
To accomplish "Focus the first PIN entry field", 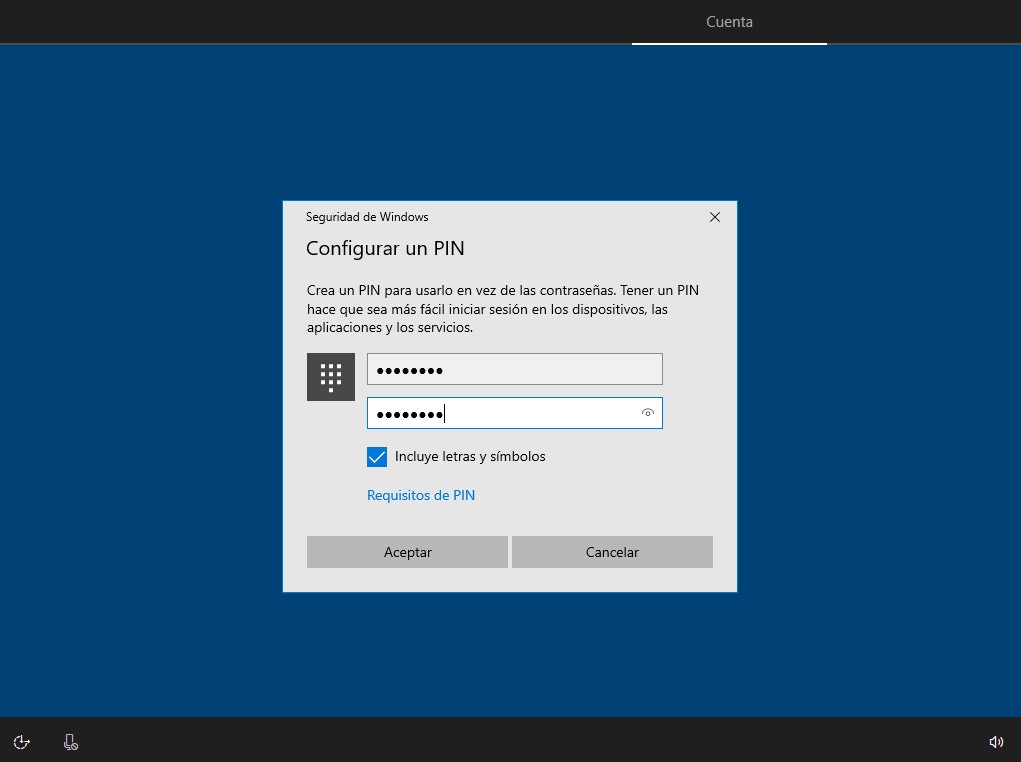I will click(514, 369).
